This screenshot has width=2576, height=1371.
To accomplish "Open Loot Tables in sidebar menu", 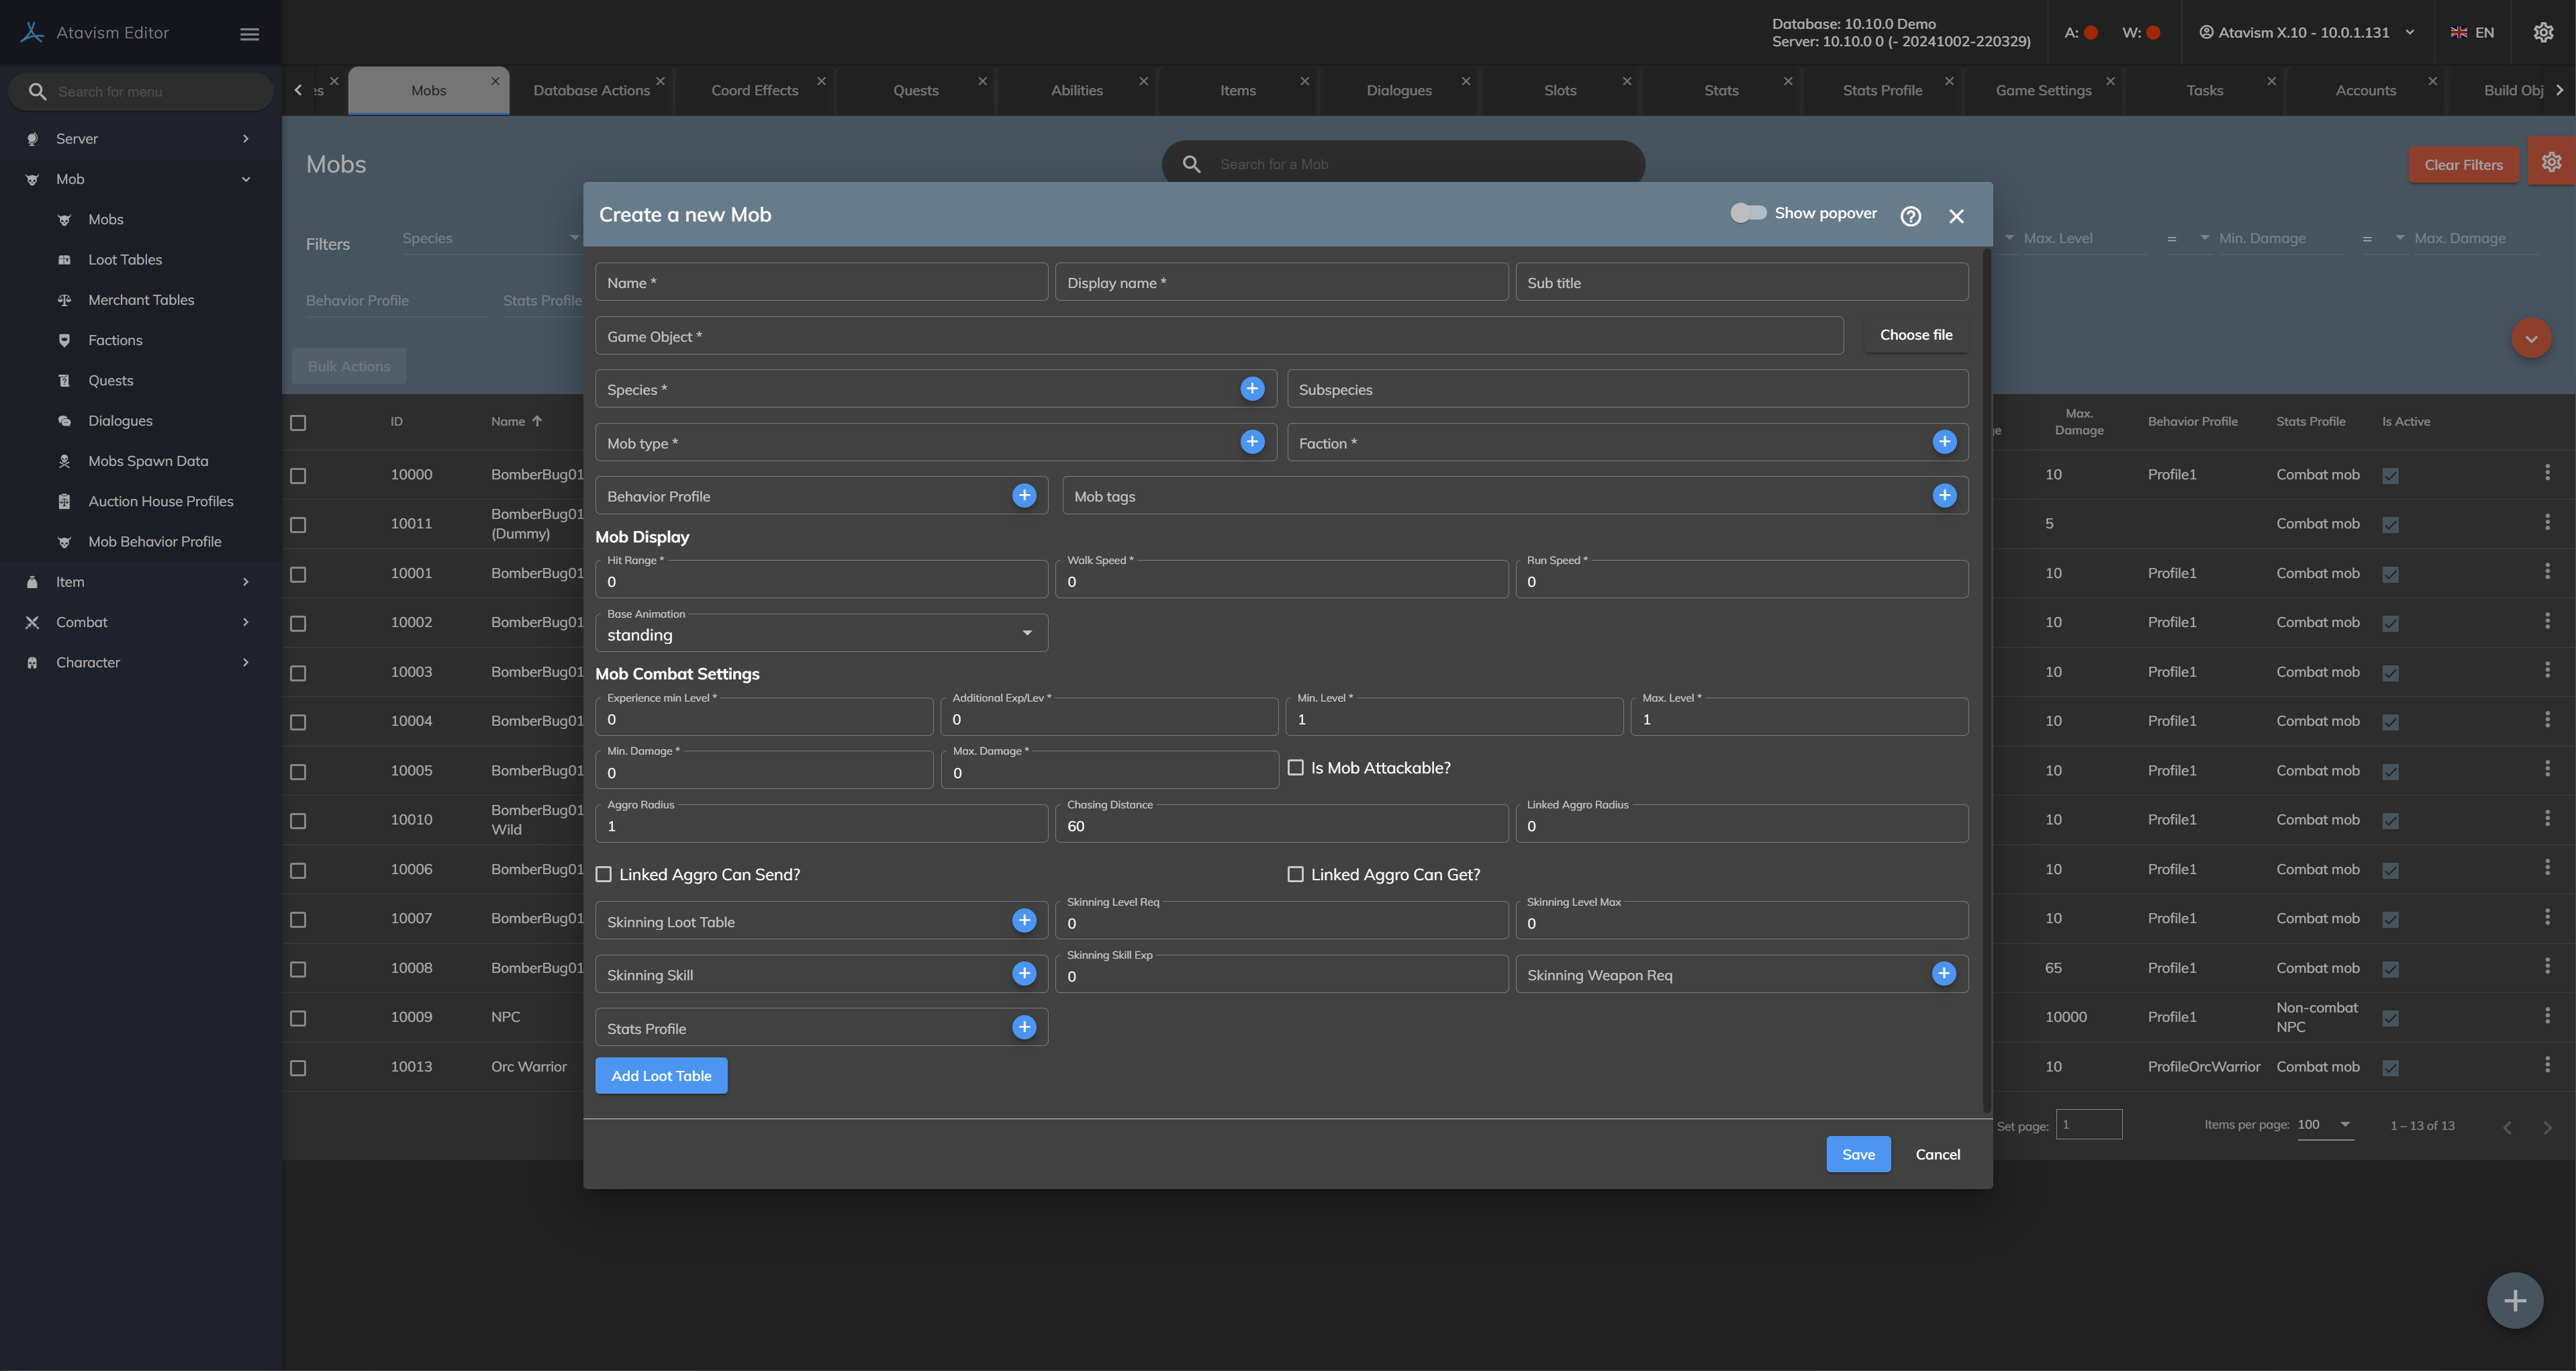I will tap(125, 260).
